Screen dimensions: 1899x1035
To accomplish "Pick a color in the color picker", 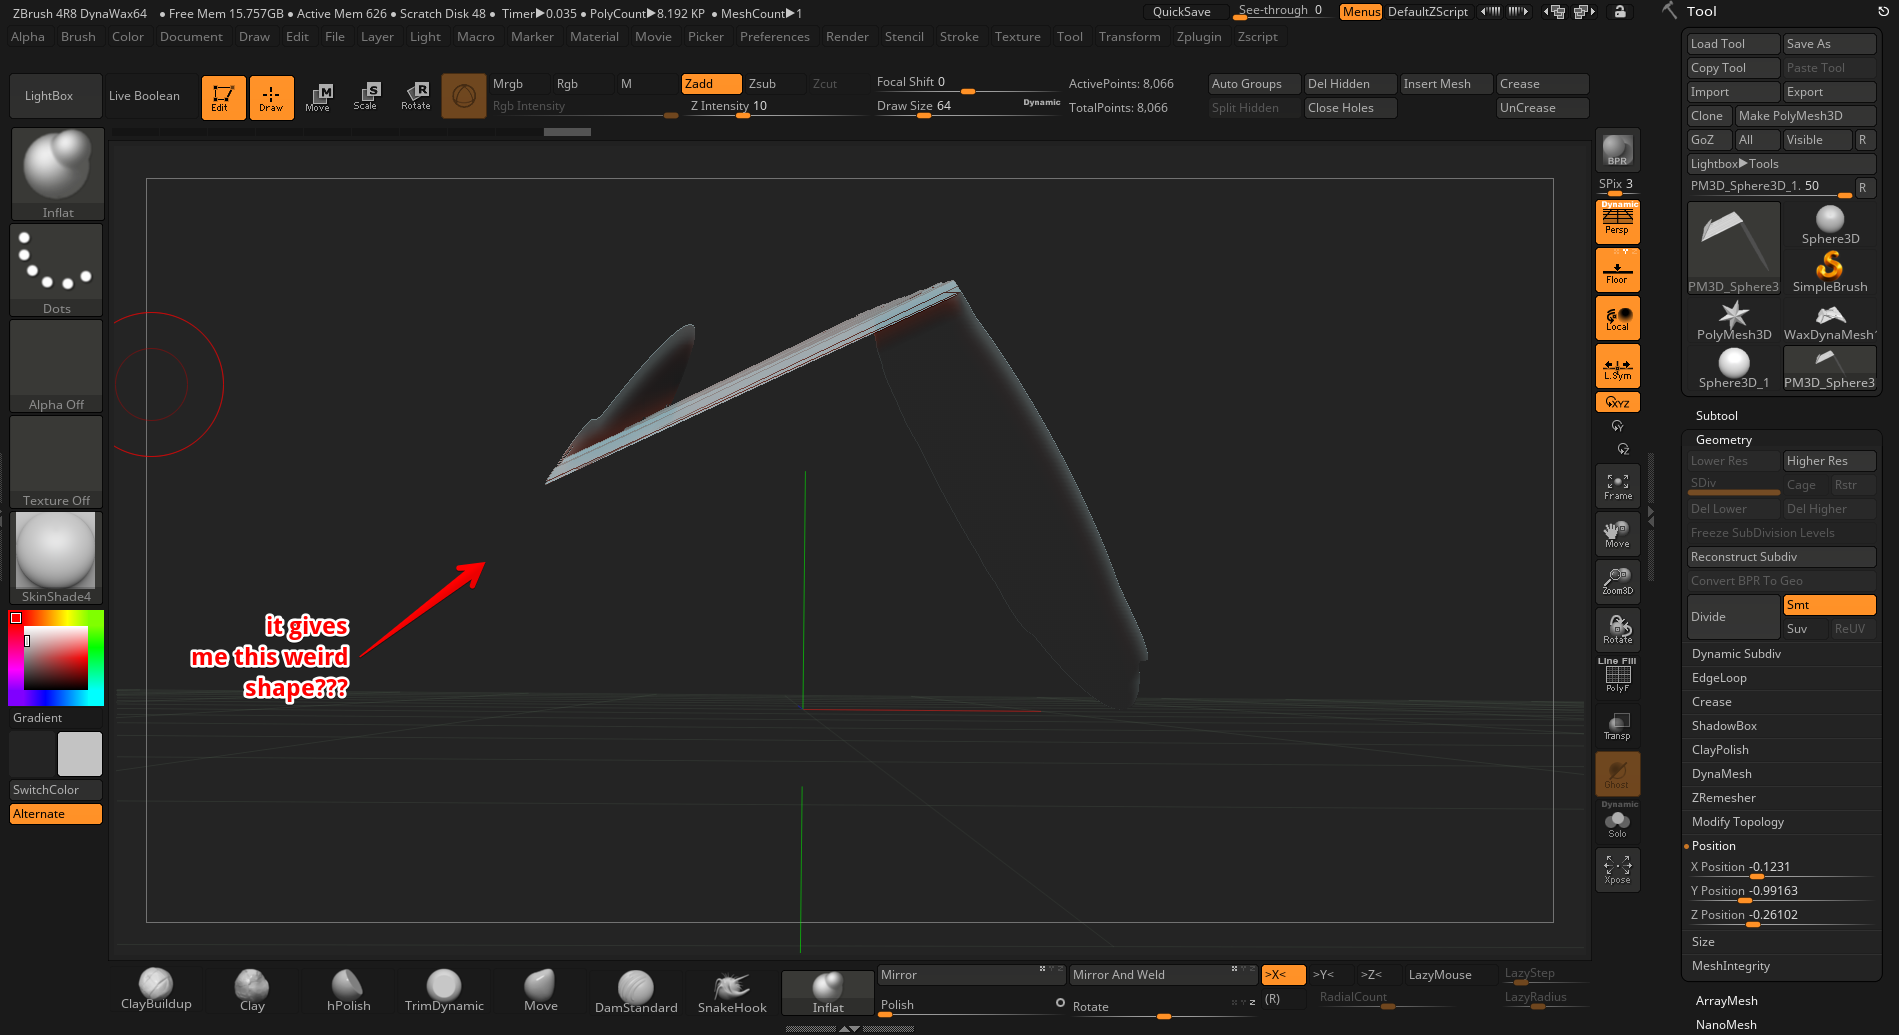I will 56,658.
